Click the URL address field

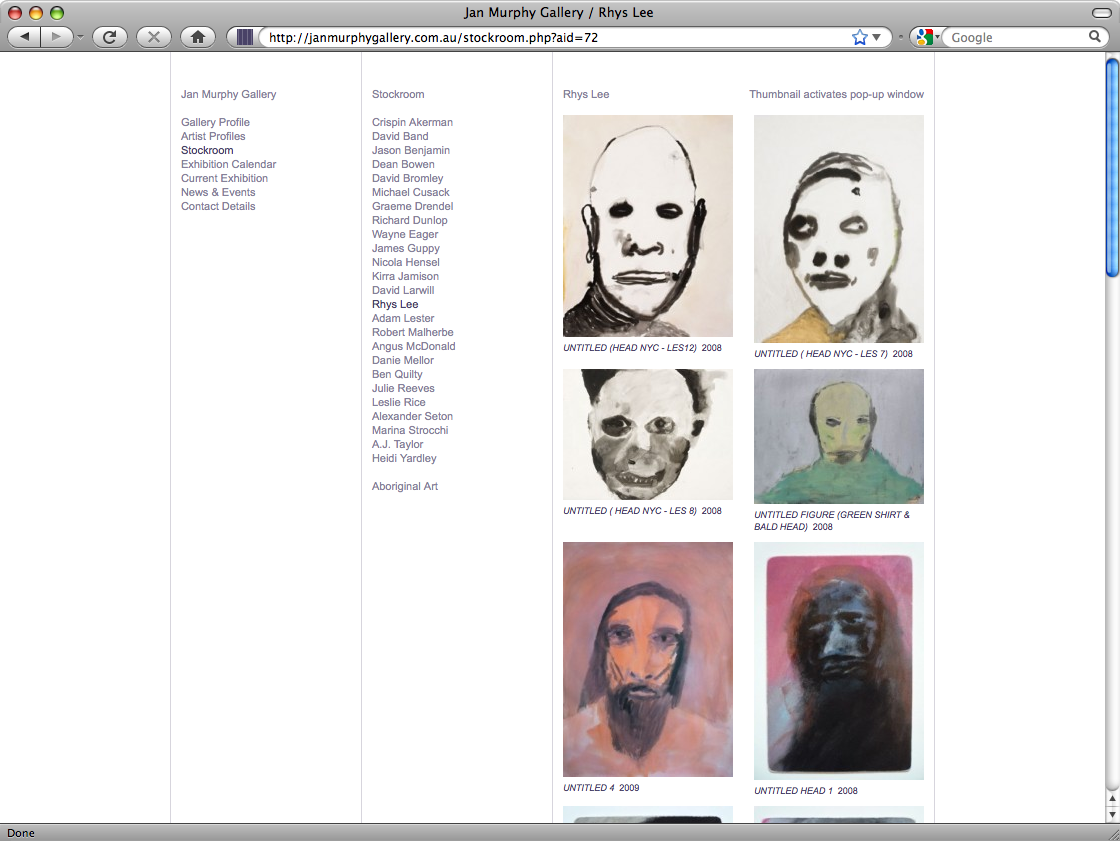pos(554,37)
